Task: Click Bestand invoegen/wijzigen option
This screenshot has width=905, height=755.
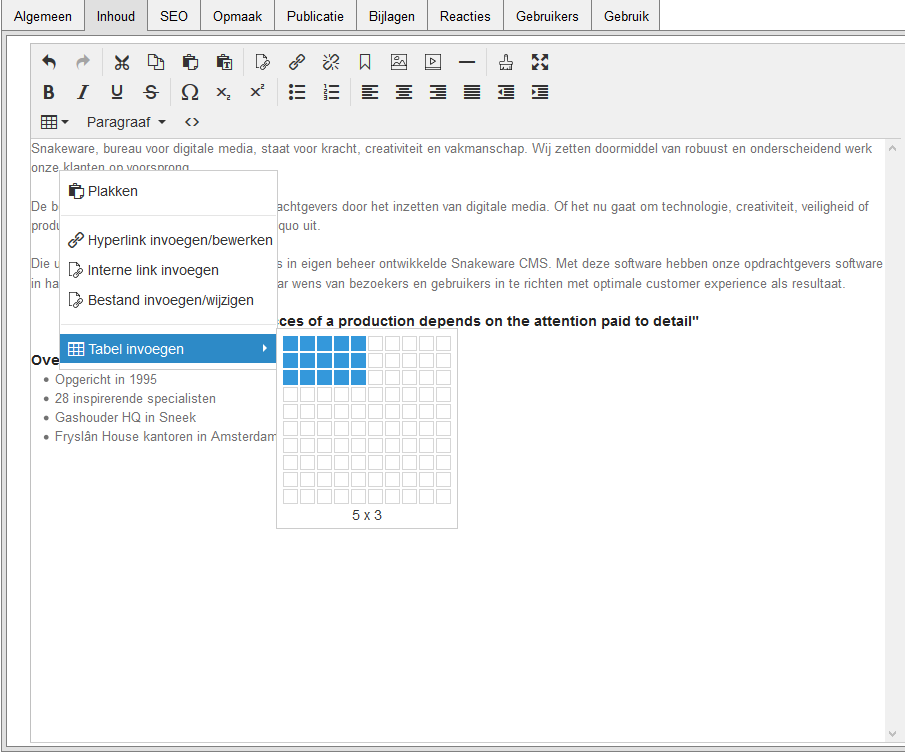Action: coord(170,300)
